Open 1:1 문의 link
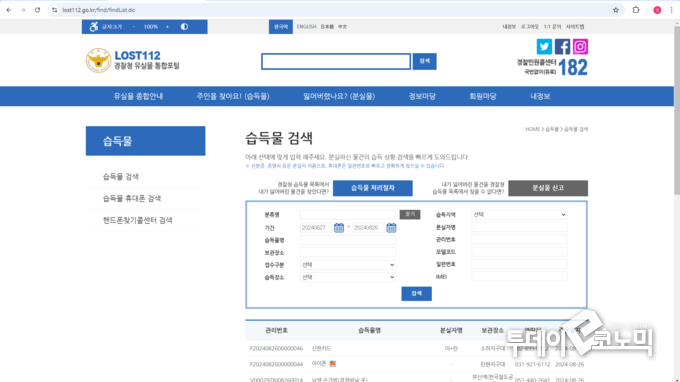The height and width of the screenshot is (382, 680). [552, 26]
